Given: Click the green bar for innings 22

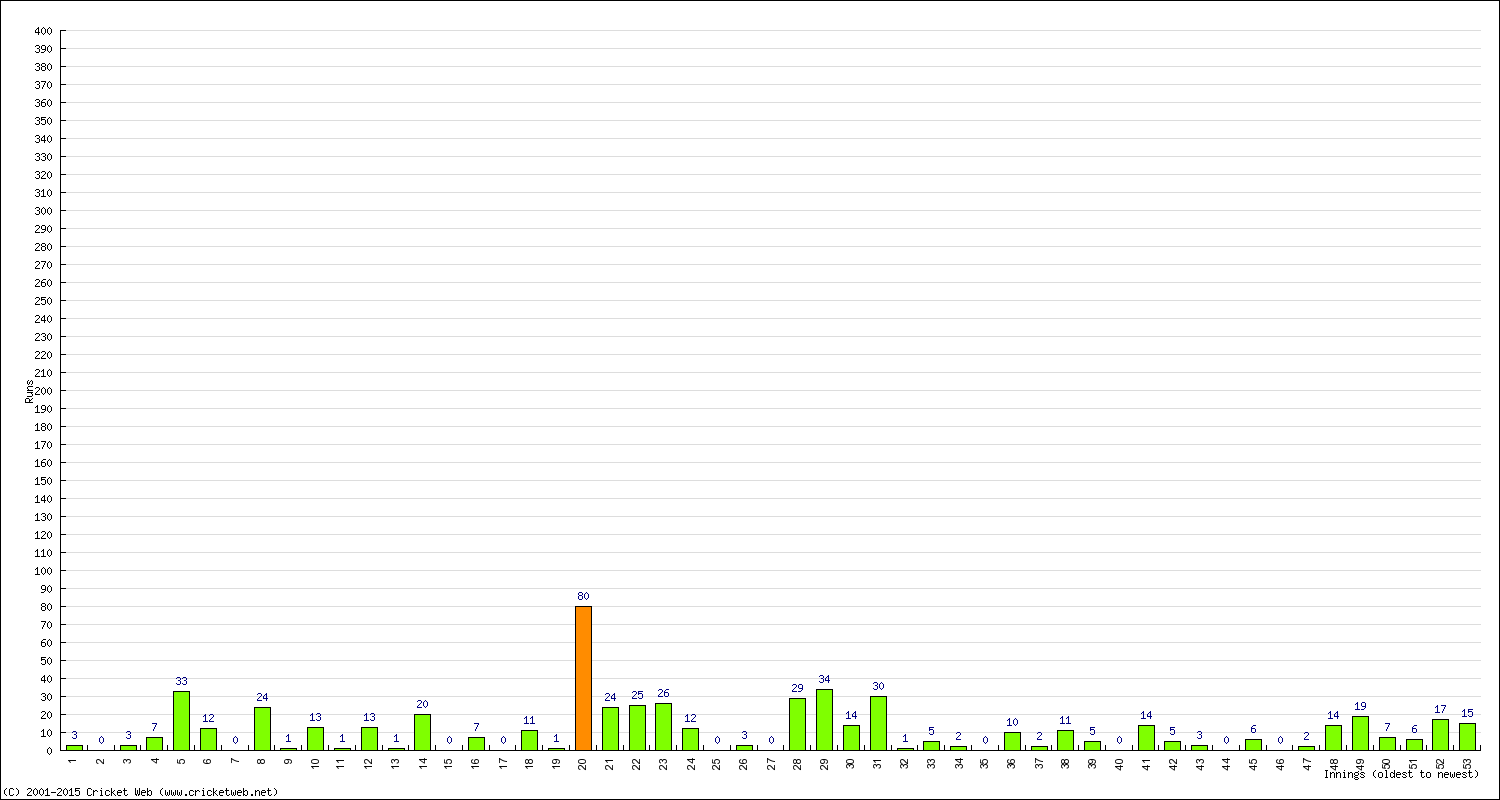Looking at the screenshot, I should 637,727.
